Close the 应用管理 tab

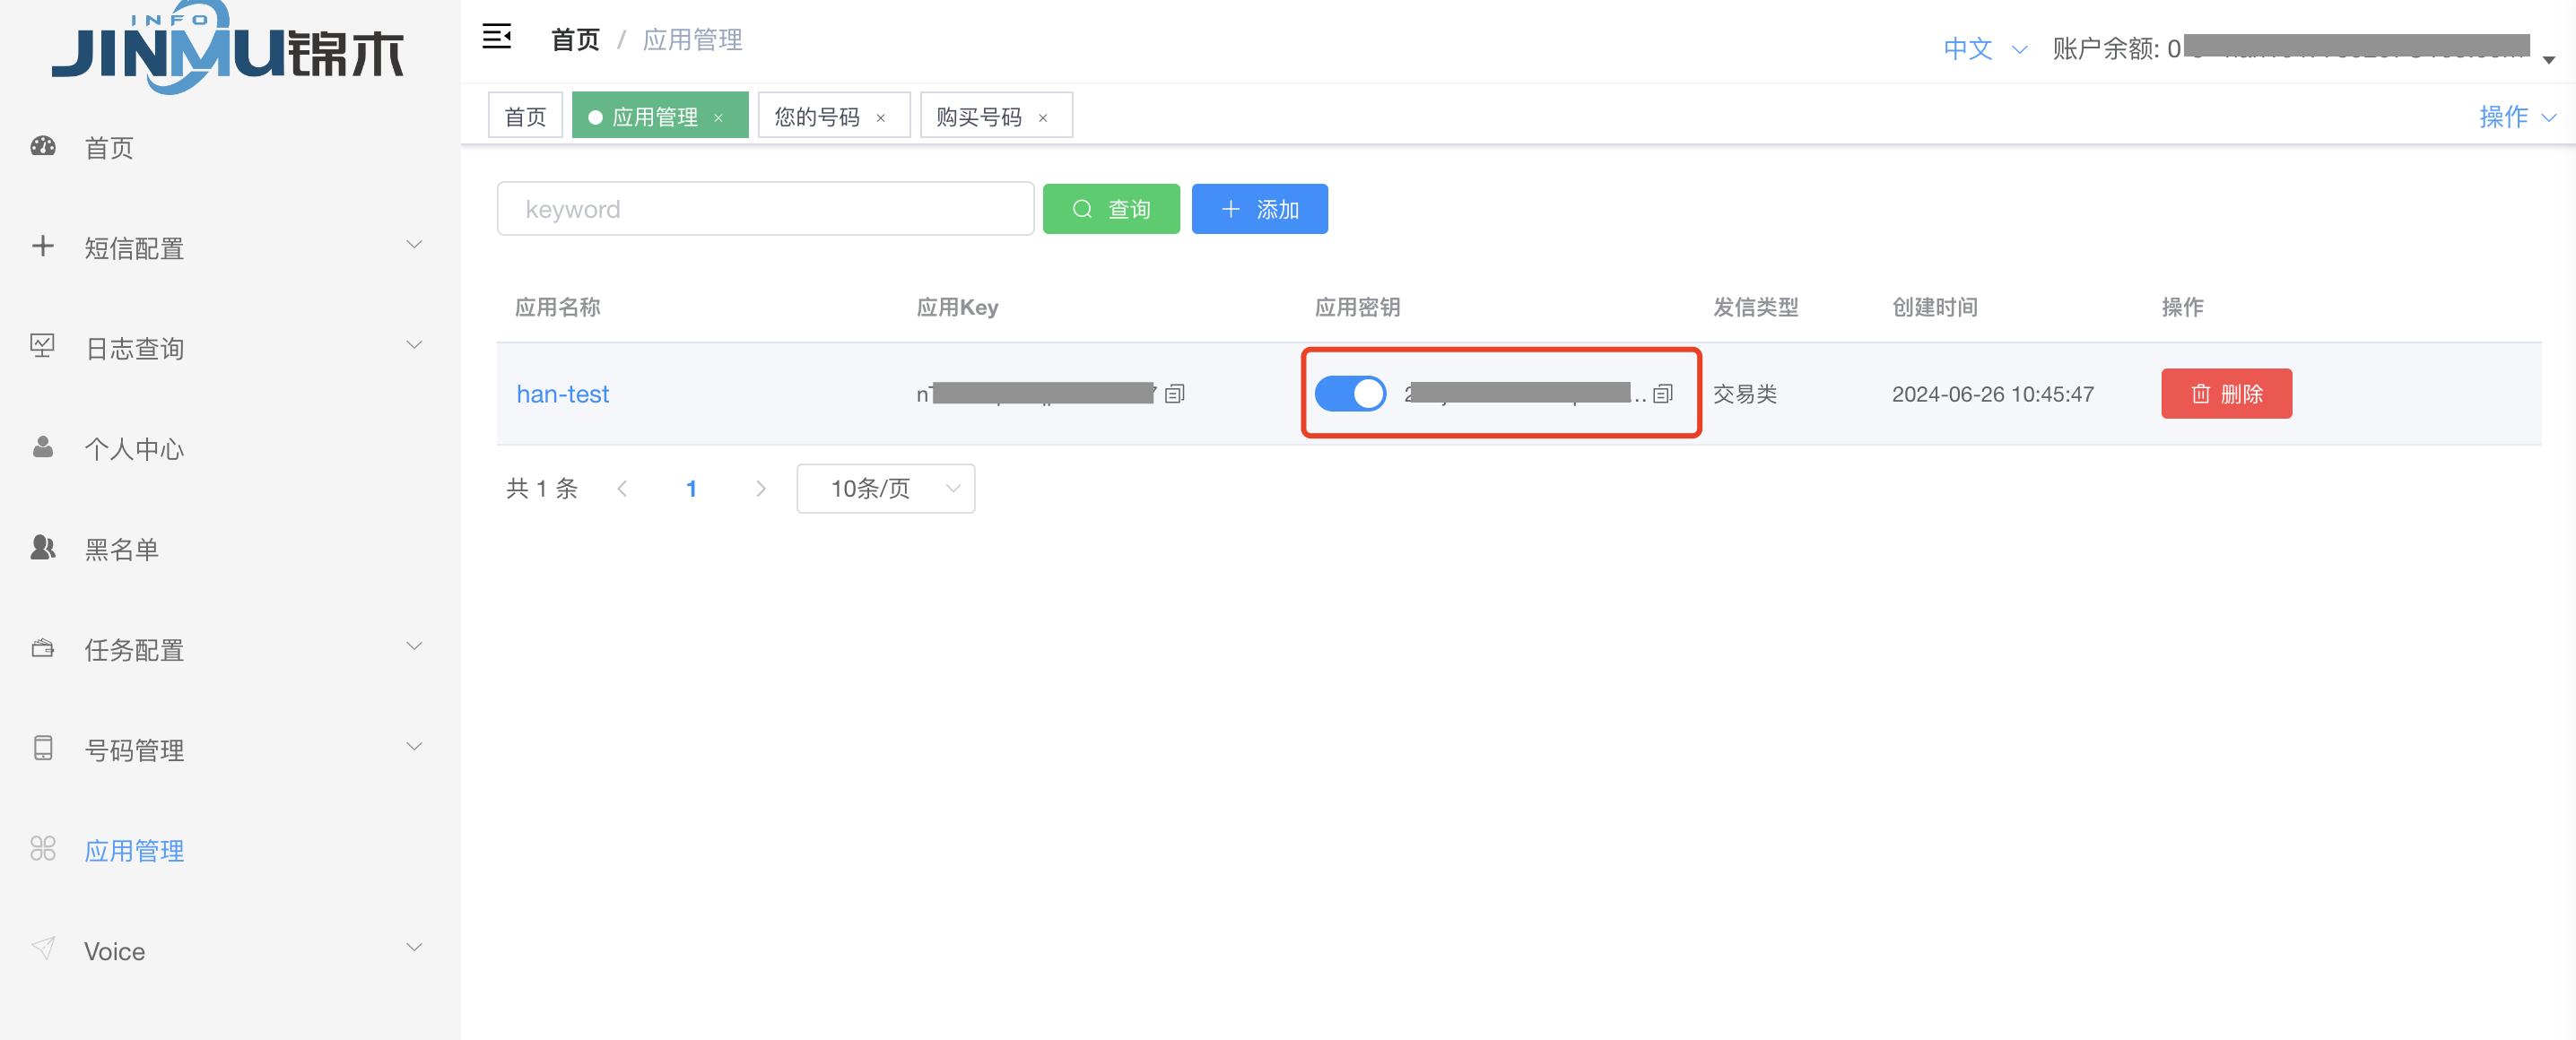[x=718, y=118]
